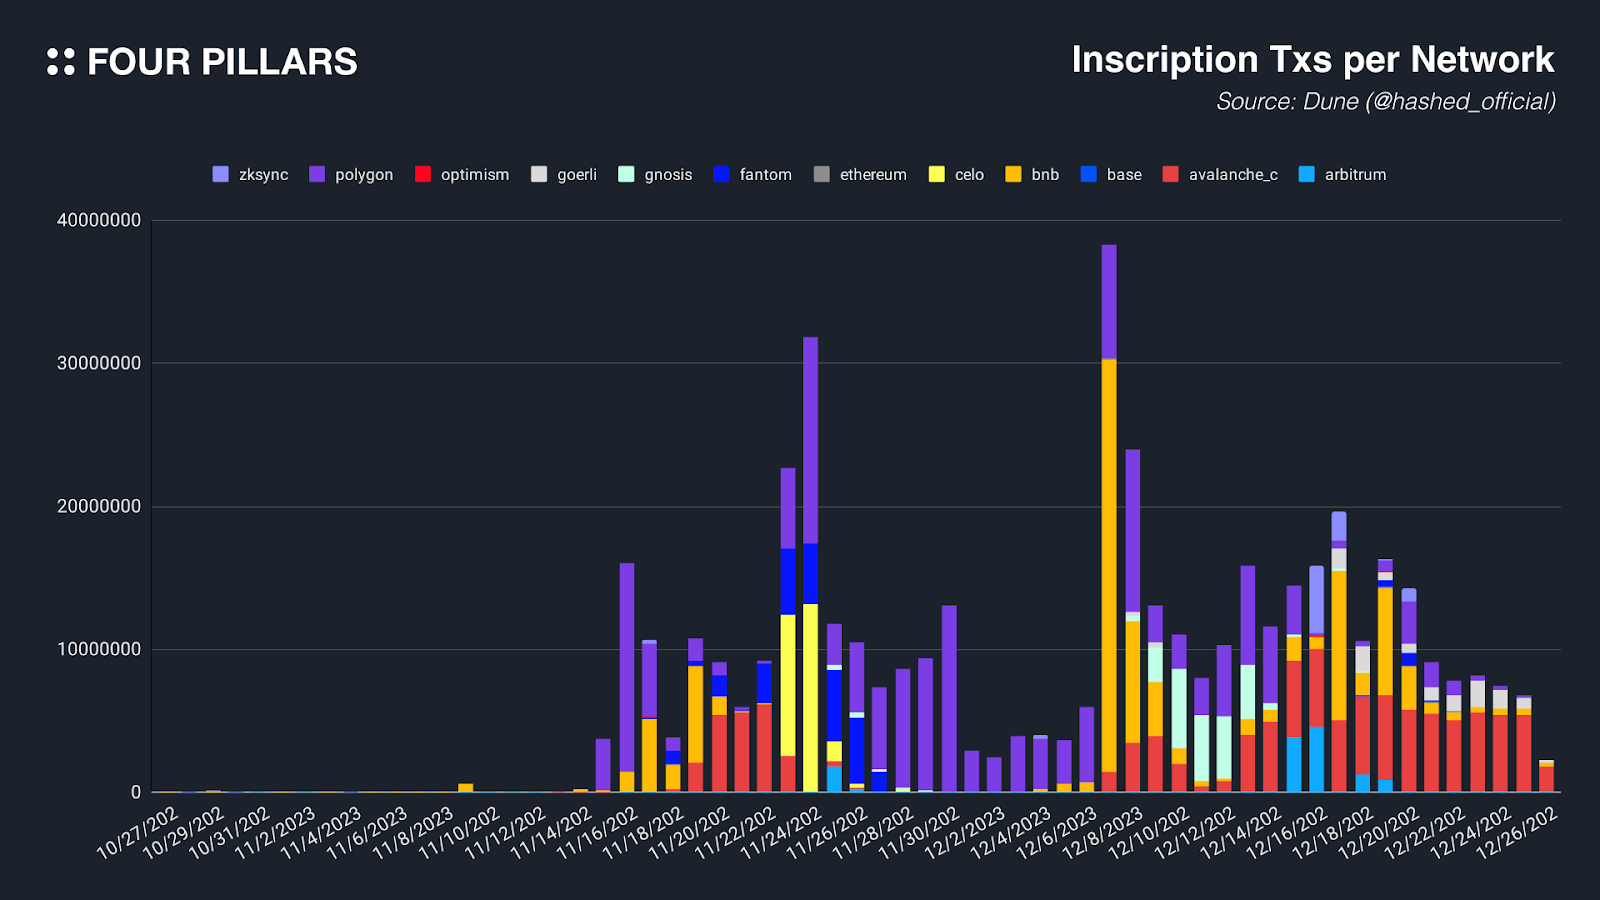Click the arbitrum legend light-blue square
Viewport: 1600px width, 900px height.
click(x=1307, y=174)
